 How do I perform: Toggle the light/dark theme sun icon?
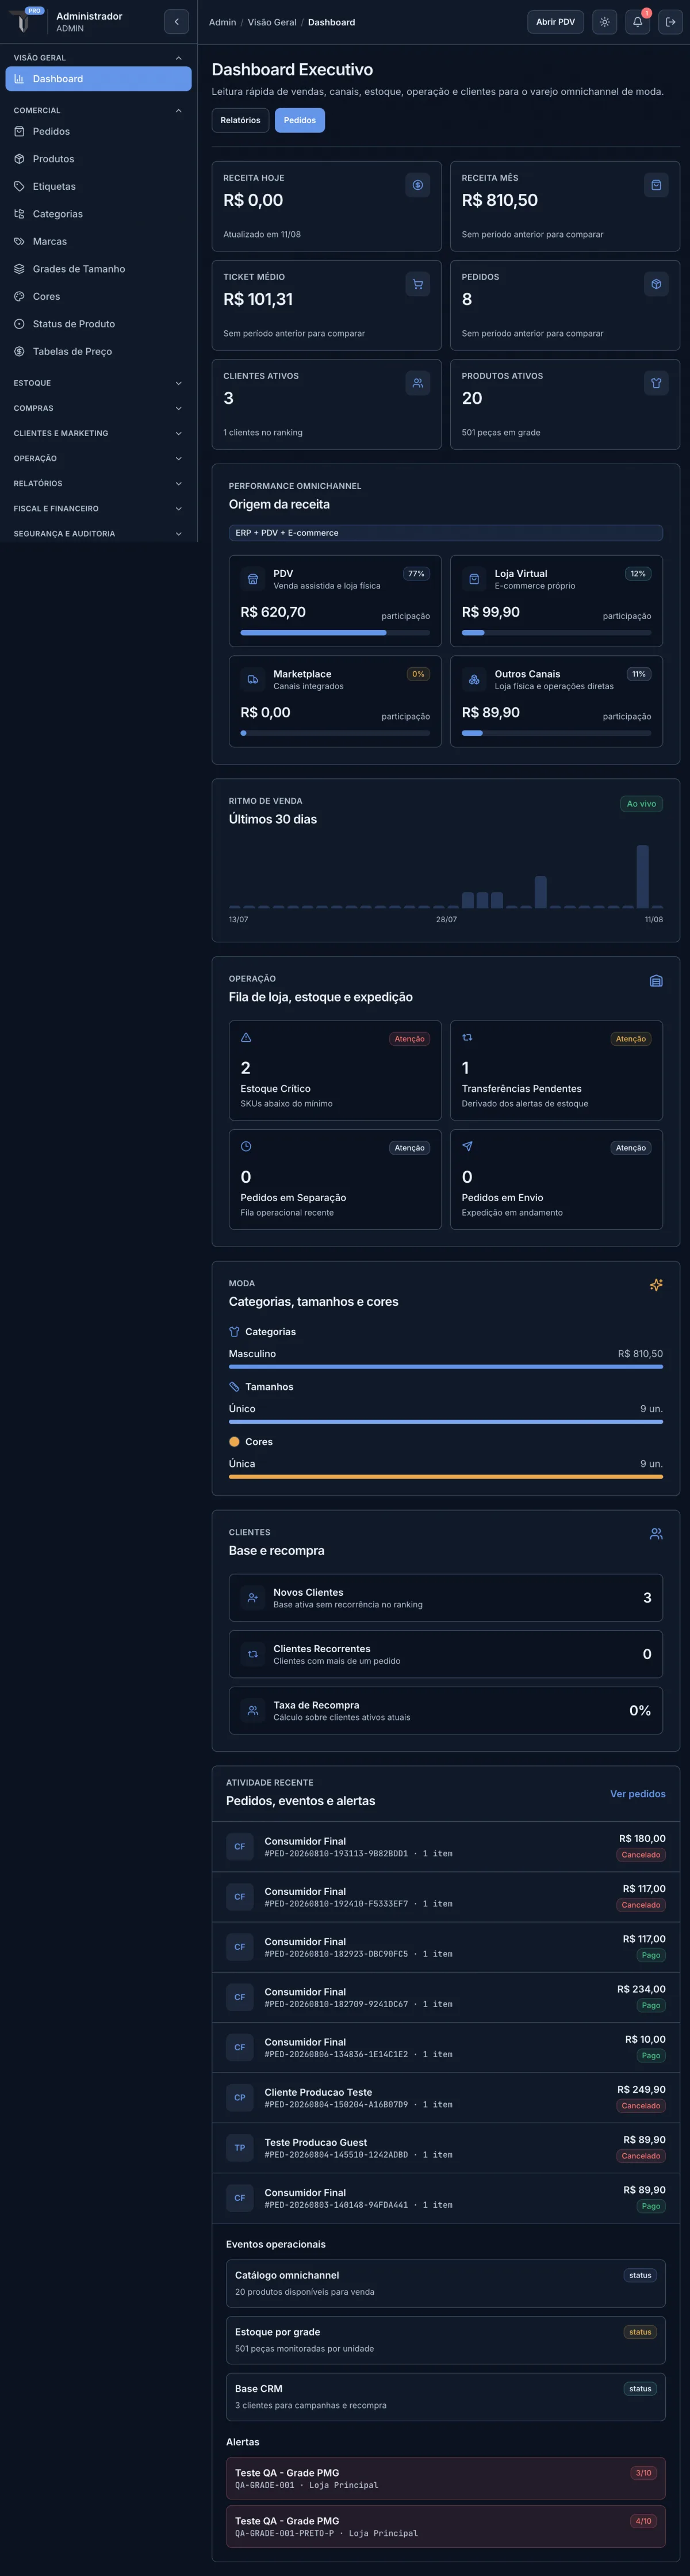[604, 22]
